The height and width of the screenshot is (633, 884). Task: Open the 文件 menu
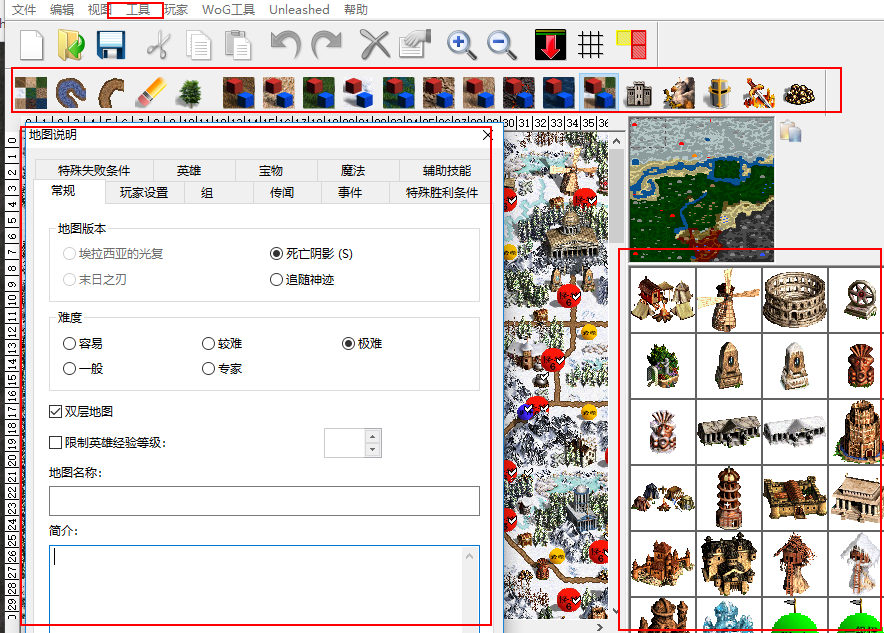[24, 10]
